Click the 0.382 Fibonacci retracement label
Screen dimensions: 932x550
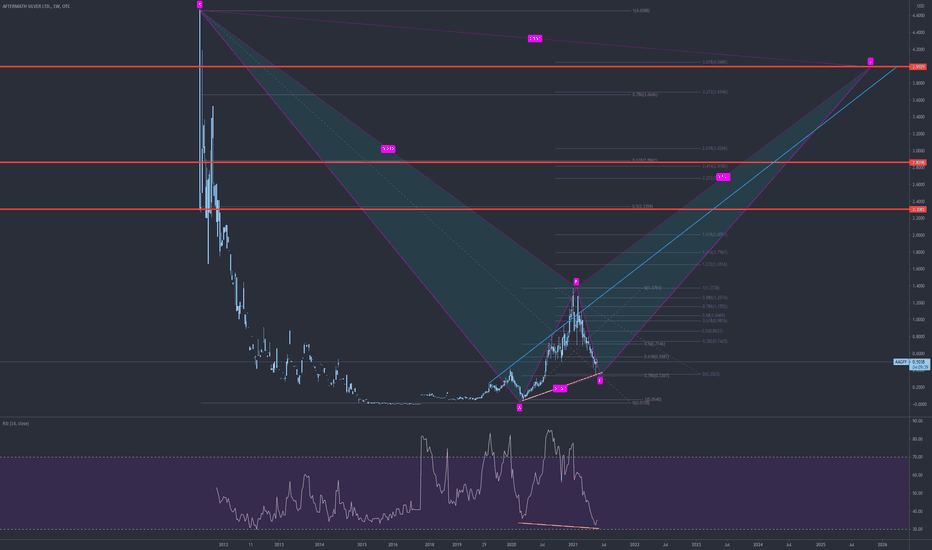714,341
